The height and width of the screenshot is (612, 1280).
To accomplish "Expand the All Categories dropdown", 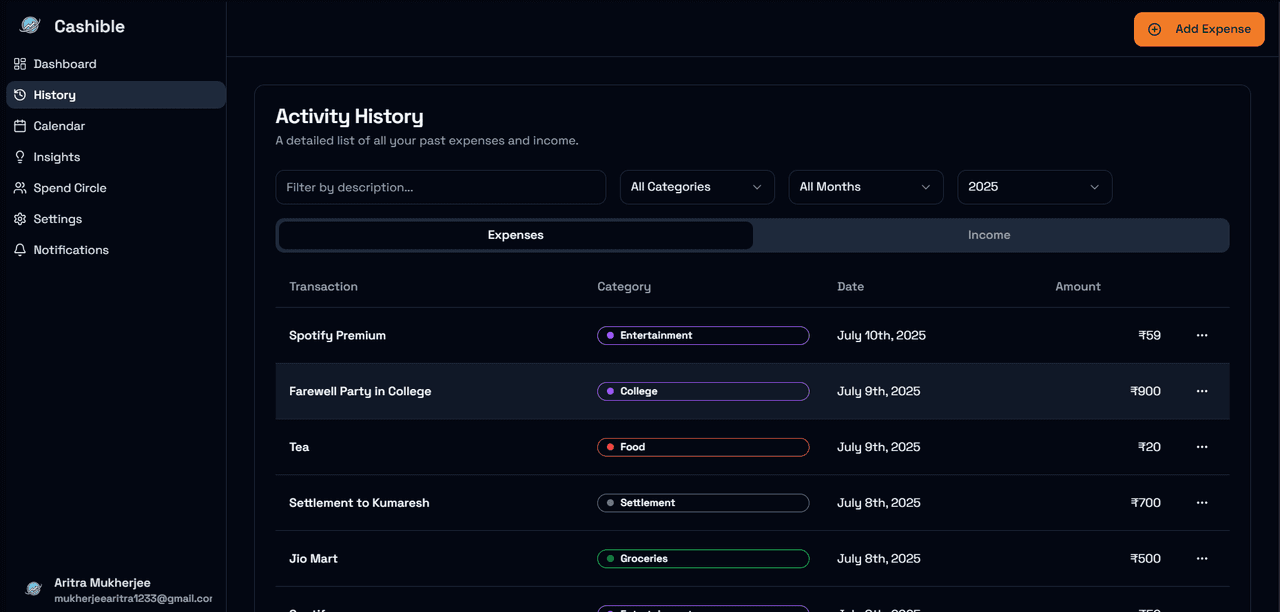I will point(696,187).
